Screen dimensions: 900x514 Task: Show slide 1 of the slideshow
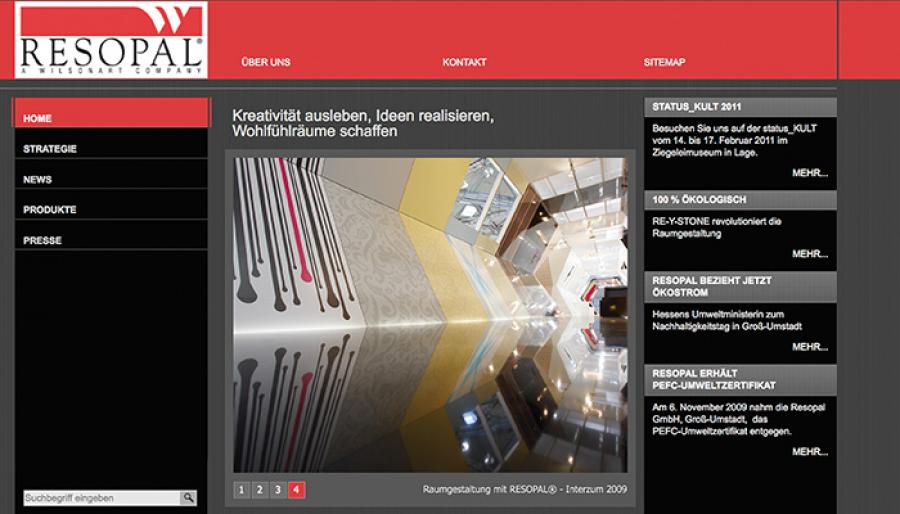(241, 490)
